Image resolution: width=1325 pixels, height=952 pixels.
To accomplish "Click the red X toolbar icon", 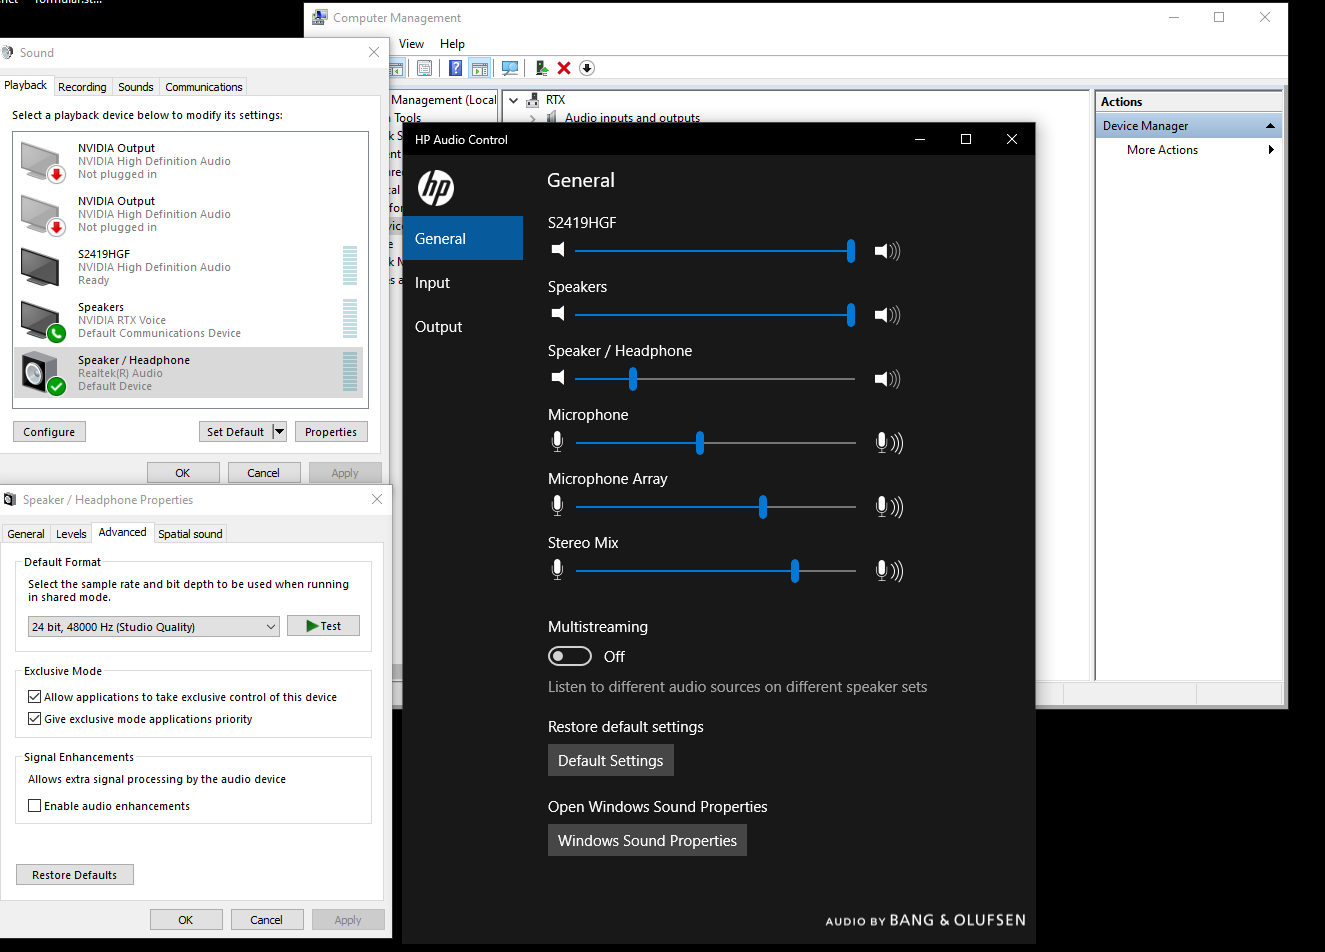I will 564,68.
